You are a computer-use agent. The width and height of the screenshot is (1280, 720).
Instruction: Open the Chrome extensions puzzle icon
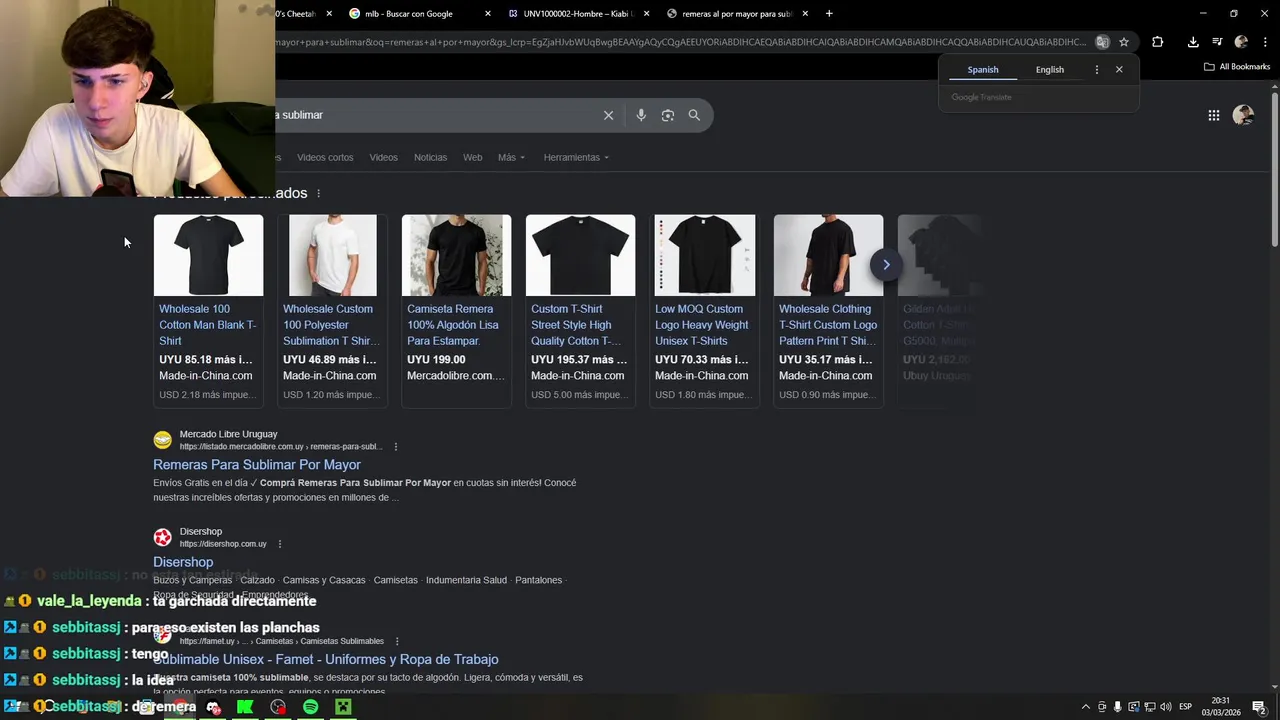1158,42
